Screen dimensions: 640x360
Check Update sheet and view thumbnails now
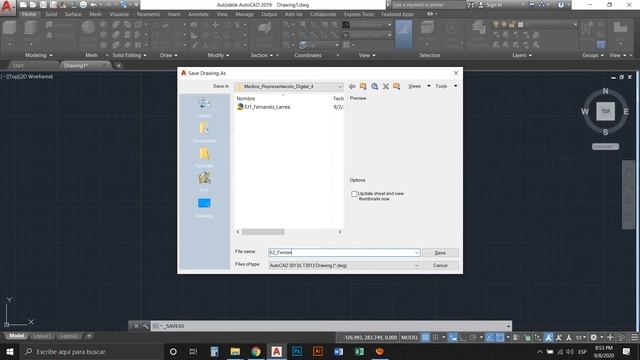[354, 194]
